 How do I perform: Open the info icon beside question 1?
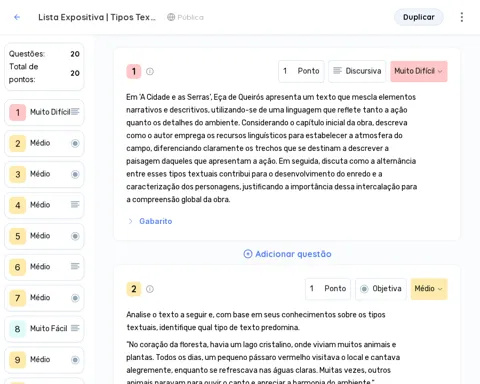(150, 71)
